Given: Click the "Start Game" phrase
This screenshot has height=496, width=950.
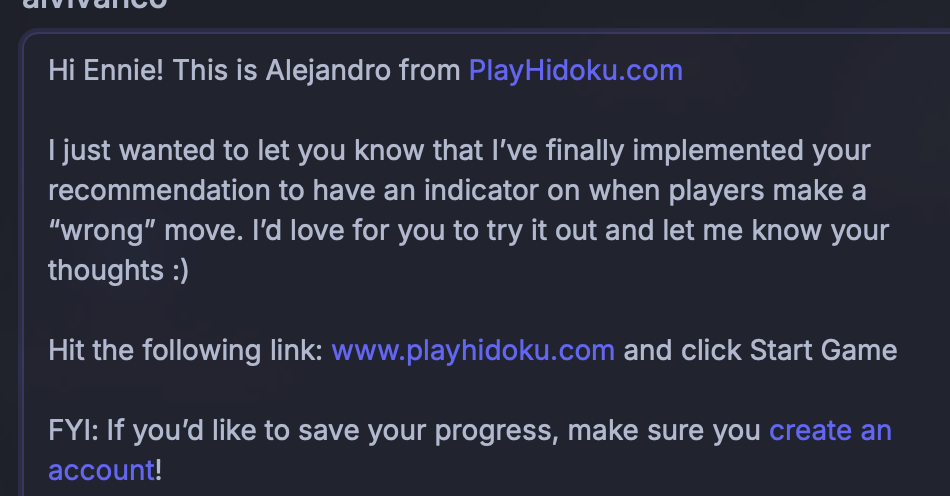Looking at the screenshot, I should pos(823,351).
